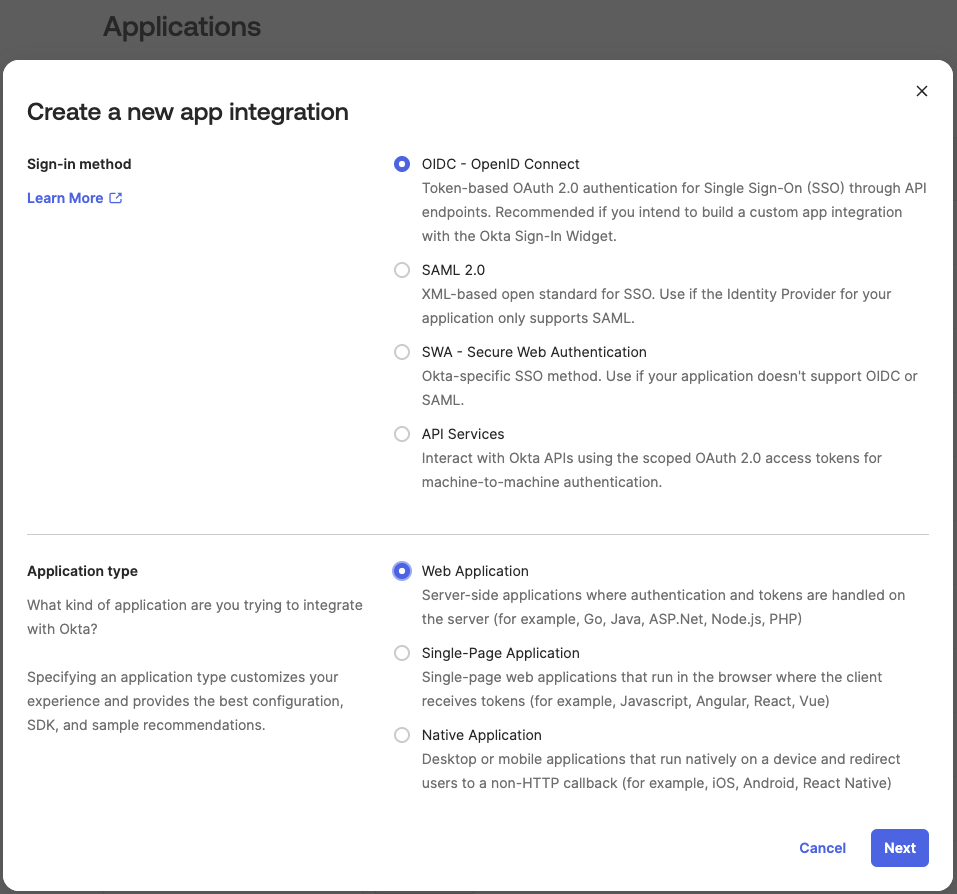Screen dimensions: 957x894
Task: Select the SWA Secure Web Authentication radio circle
Action: 402,352
